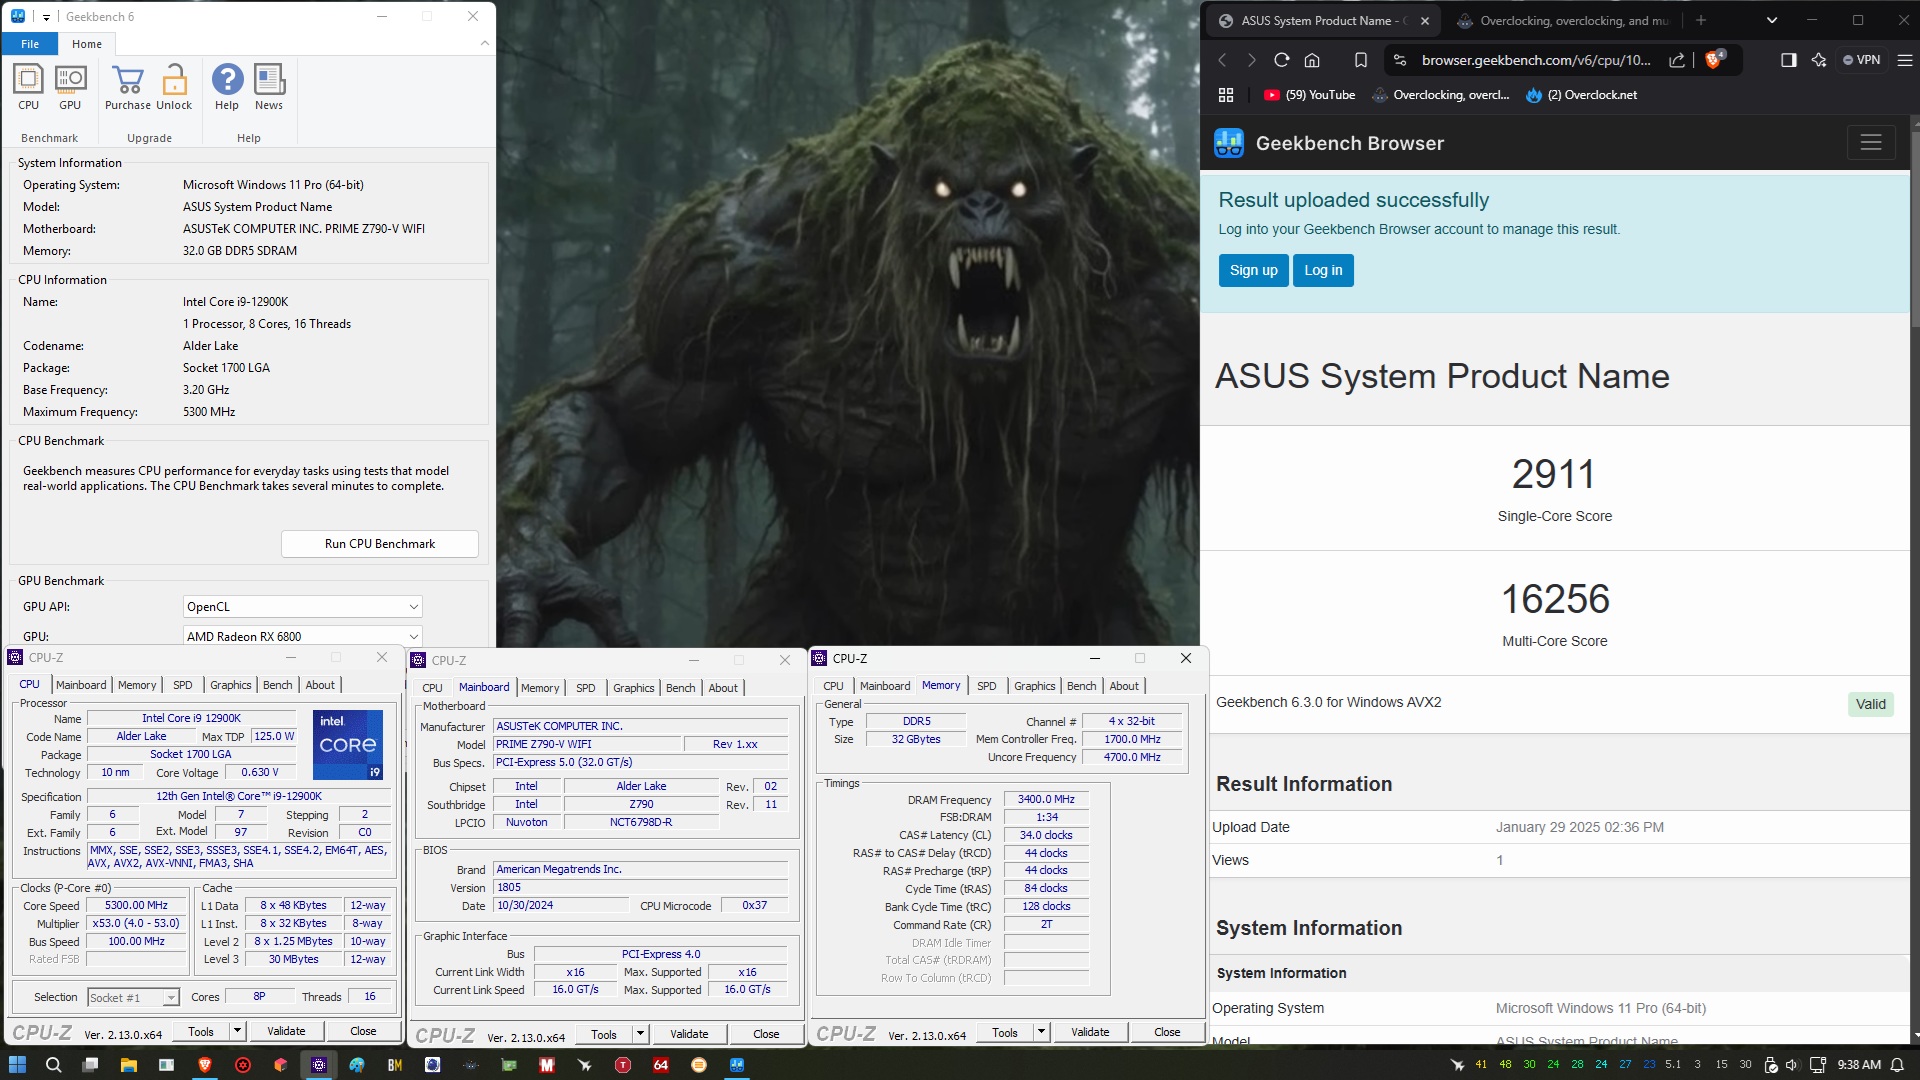Click Tools button in CPU-Z CPU window
Screen dimensions: 1920x1080
click(201, 1031)
